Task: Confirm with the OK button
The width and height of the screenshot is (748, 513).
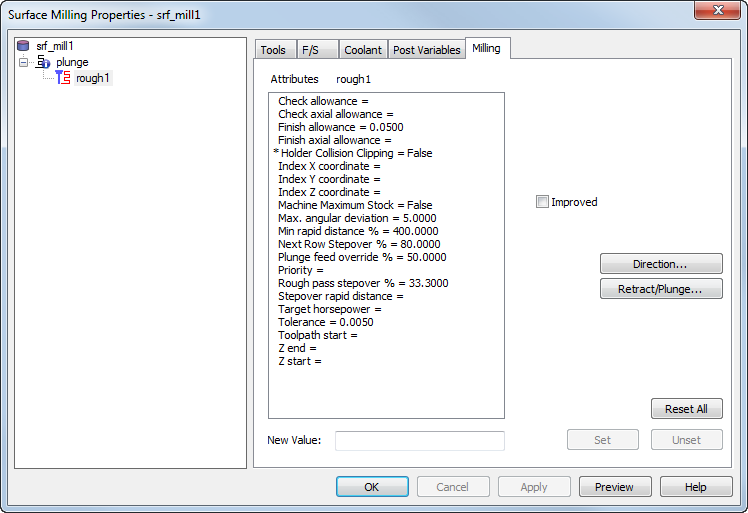Action: pyautogui.click(x=372, y=487)
